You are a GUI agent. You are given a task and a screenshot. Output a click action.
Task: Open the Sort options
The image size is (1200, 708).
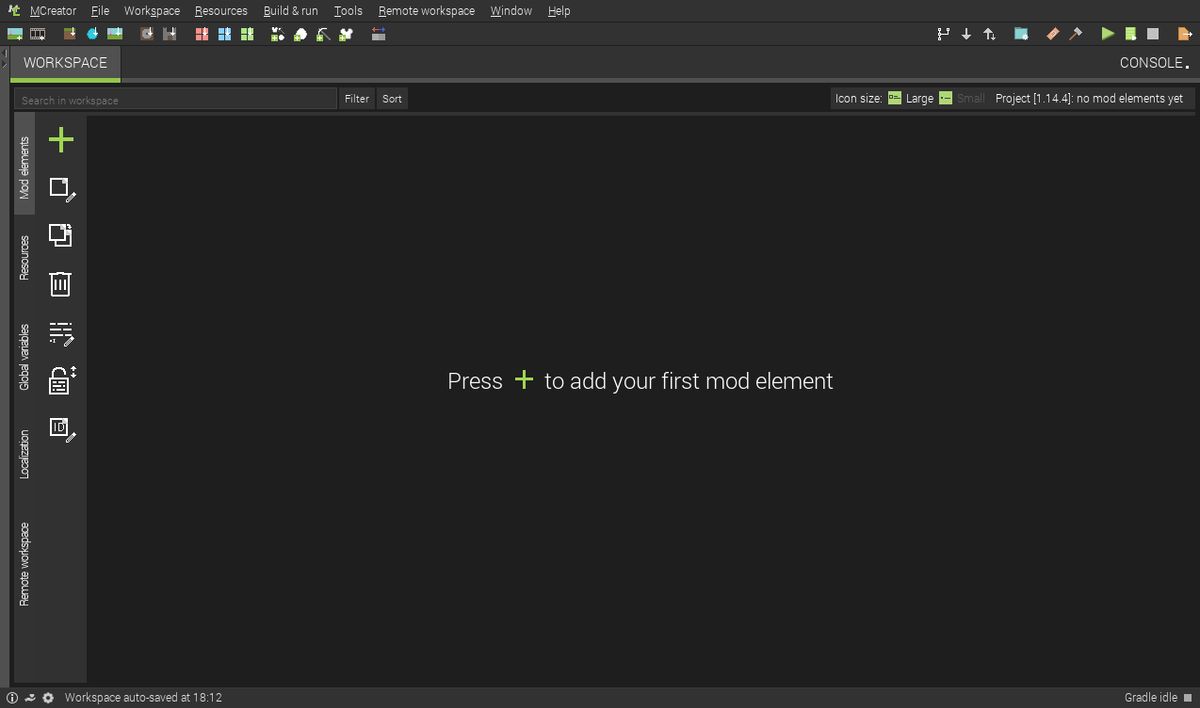click(391, 98)
